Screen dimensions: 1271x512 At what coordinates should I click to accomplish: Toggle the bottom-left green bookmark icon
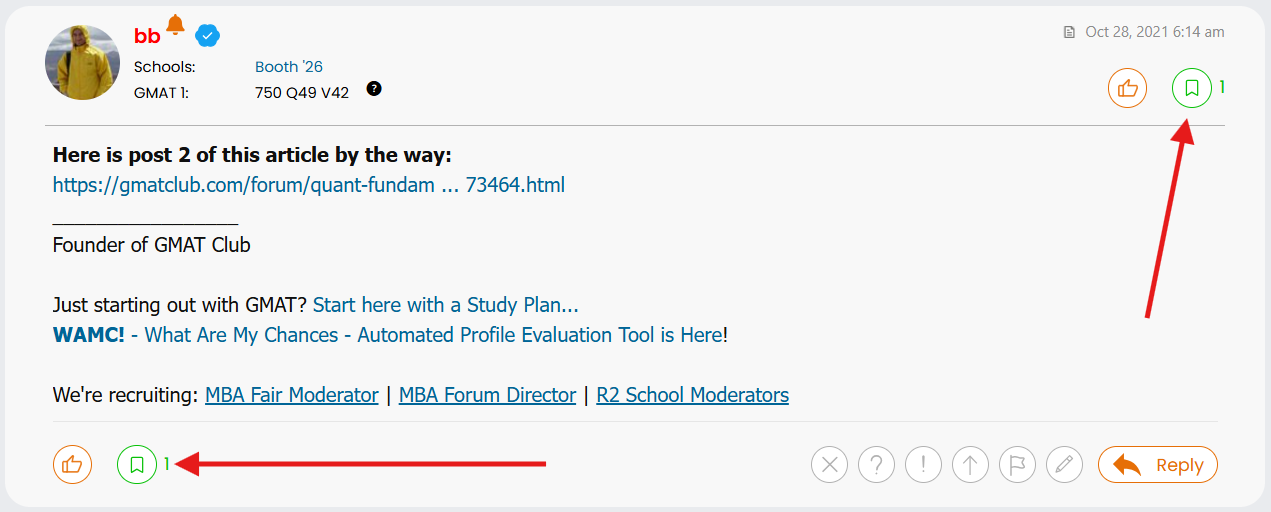(x=137, y=464)
